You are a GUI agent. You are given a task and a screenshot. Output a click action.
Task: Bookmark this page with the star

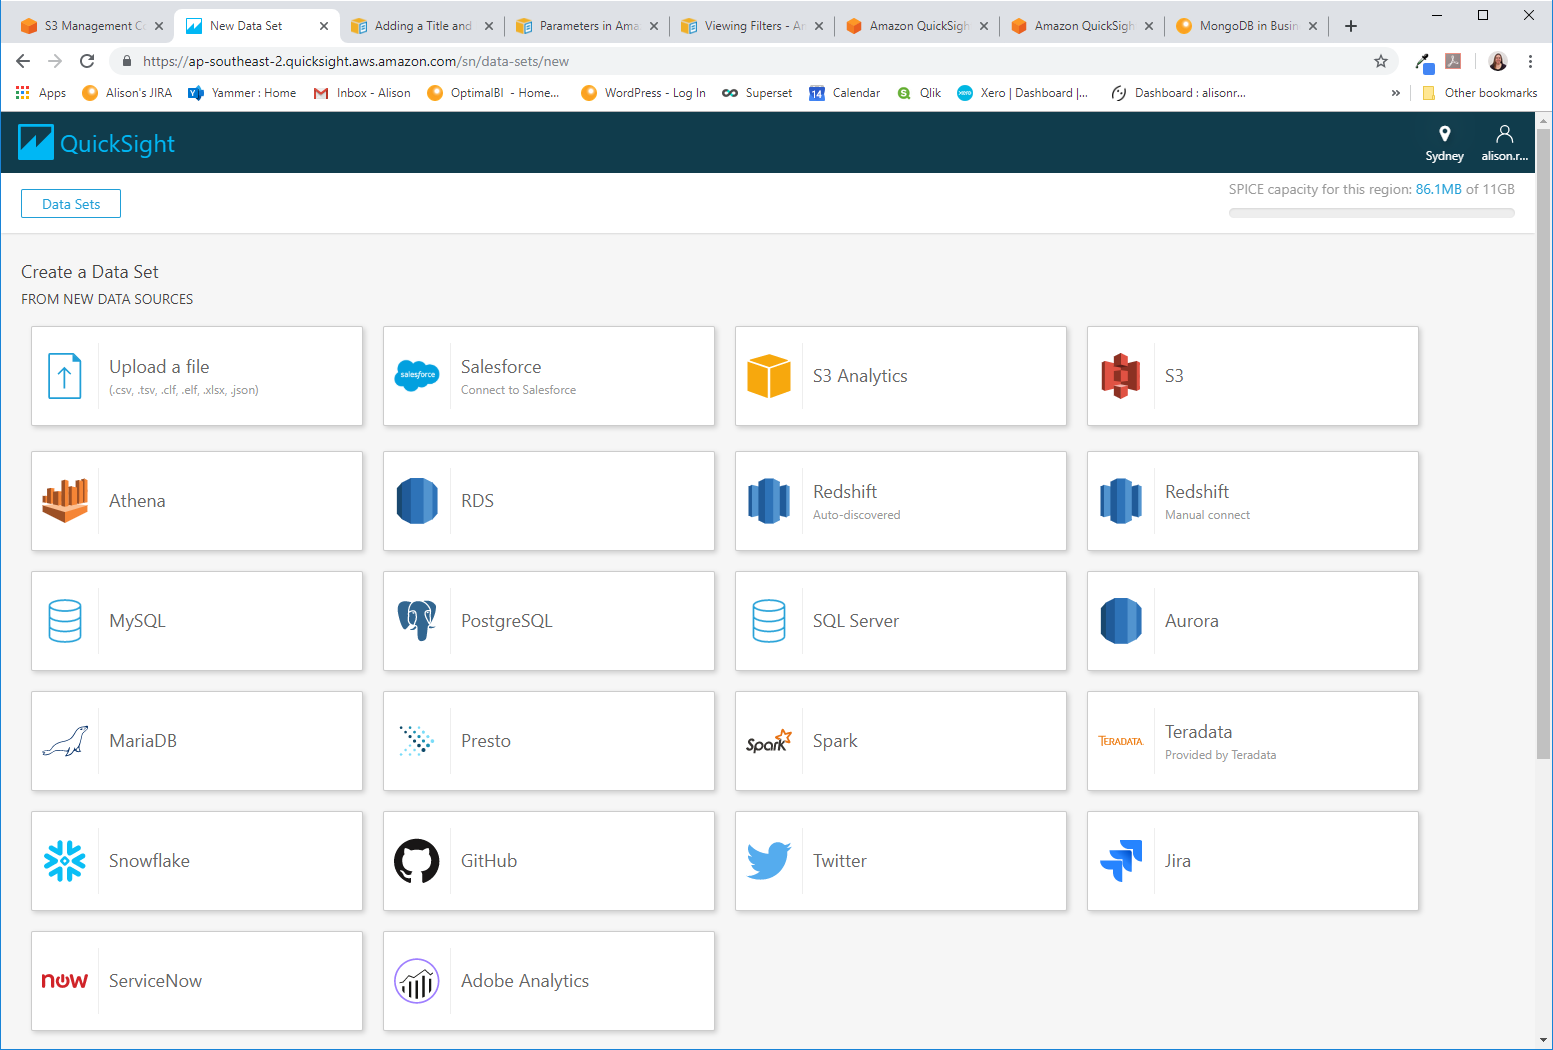click(1381, 61)
